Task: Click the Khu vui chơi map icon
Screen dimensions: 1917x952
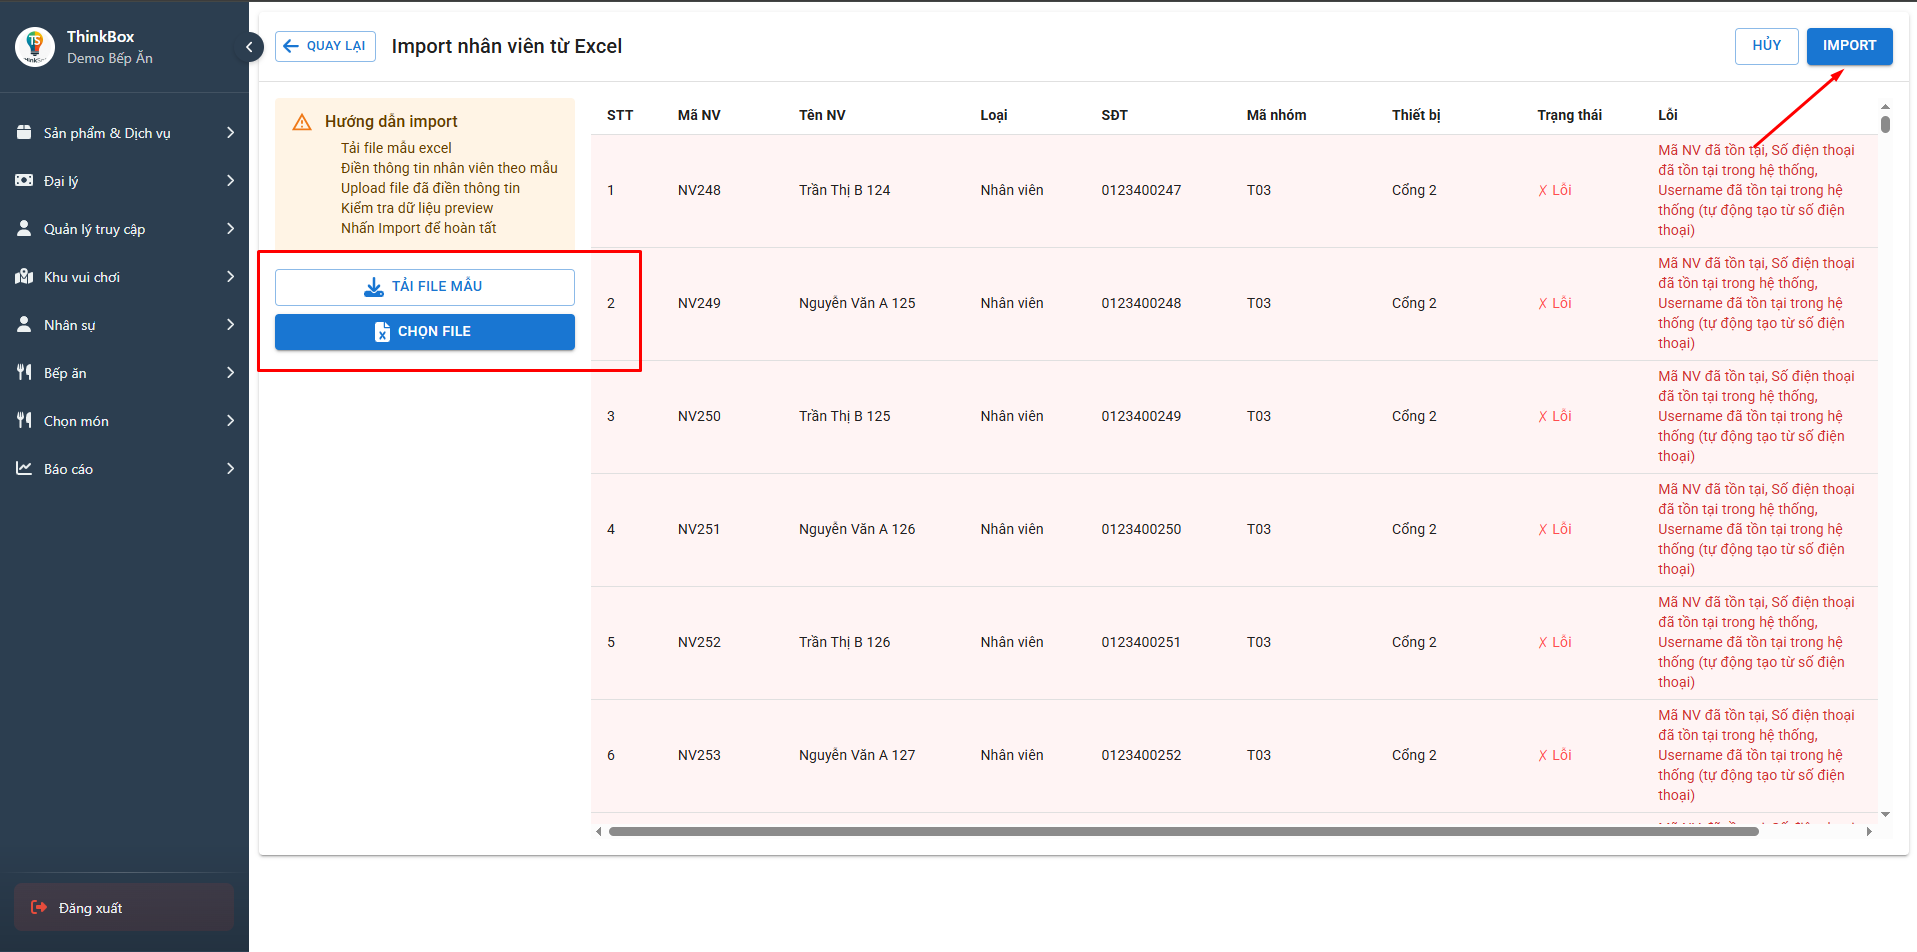Action: pyautogui.click(x=24, y=277)
